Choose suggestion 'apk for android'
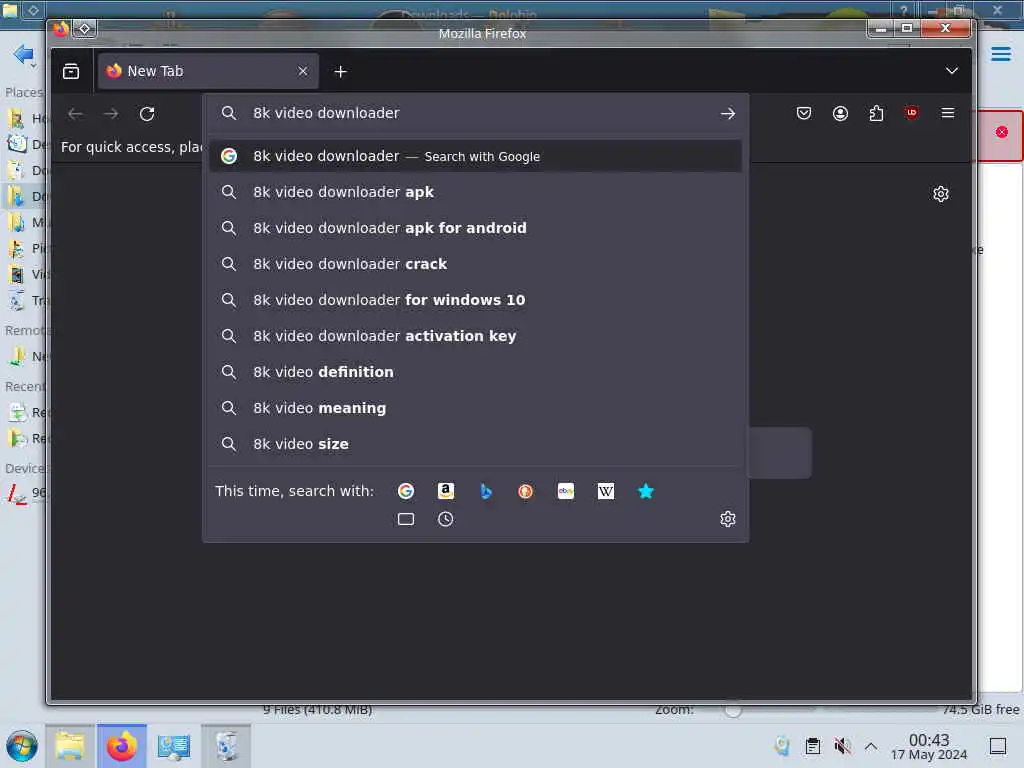The image size is (1024, 768). click(475, 228)
